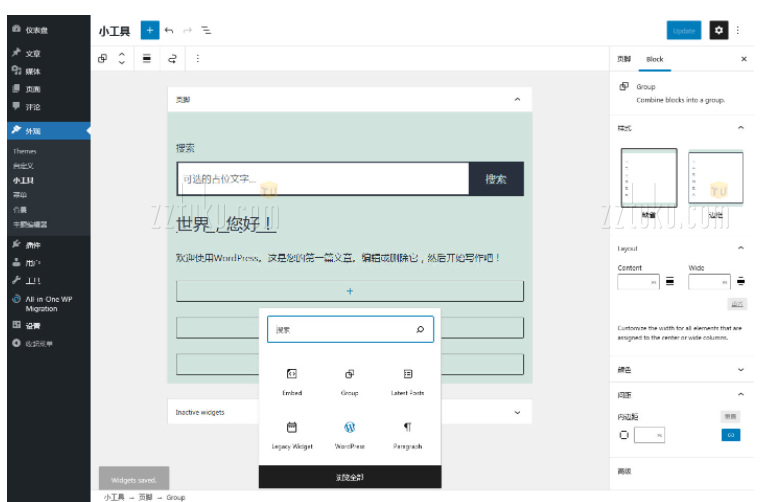768x502 pixels.
Task: Expand the 颜色 settings section
Action: coord(740,370)
